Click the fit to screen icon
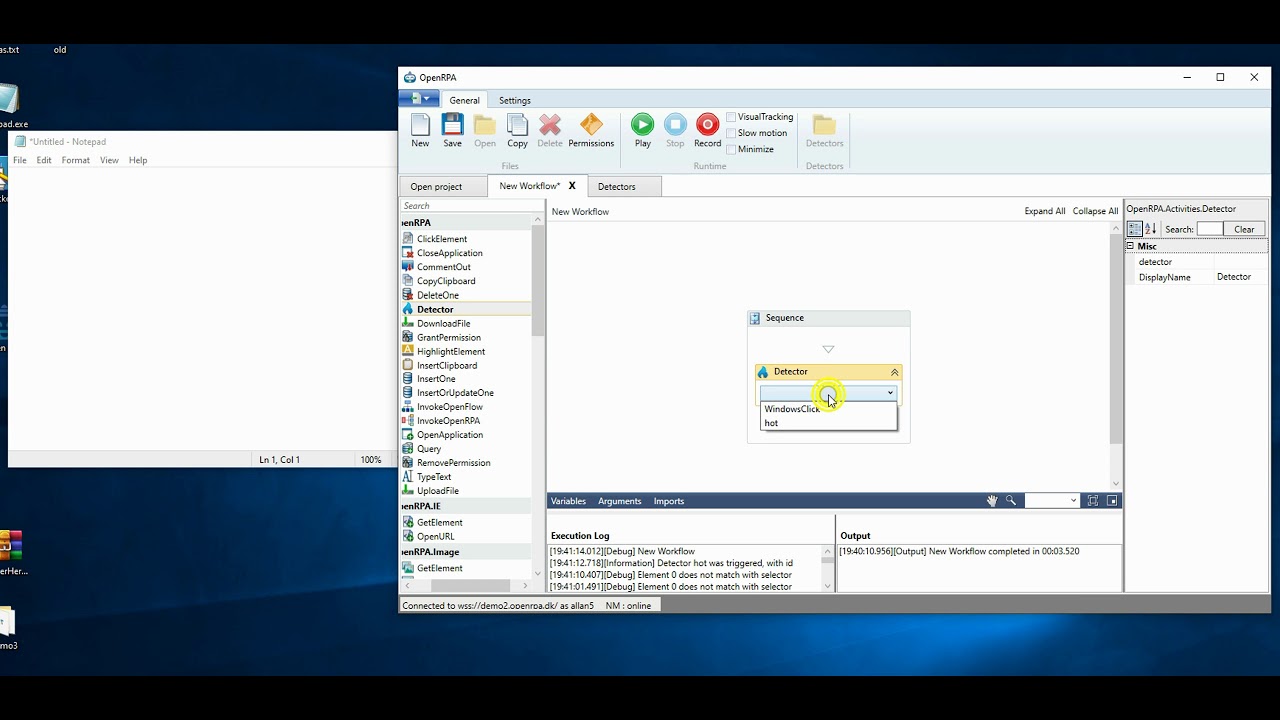This screenshot has height=720, width=1280. 1093,501
